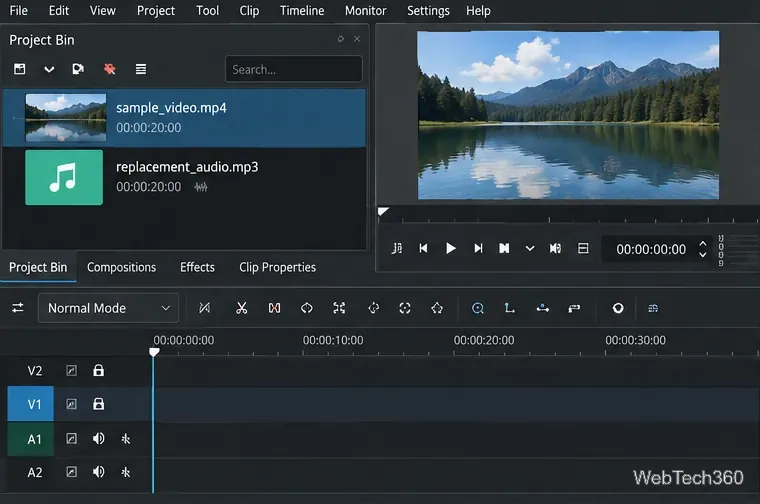Image resolution: width=760 pixels, height=504 pixels.
Task: Open the View menu
Action: (x=102, y=11)
